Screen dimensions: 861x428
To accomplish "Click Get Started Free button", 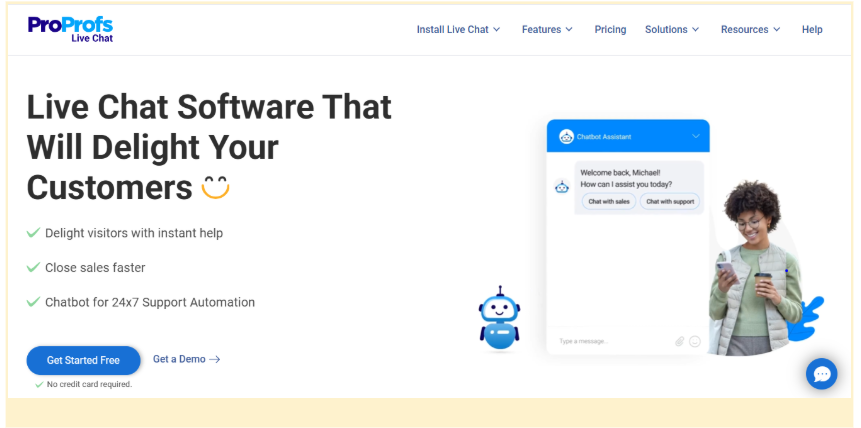I will point(83,360).
